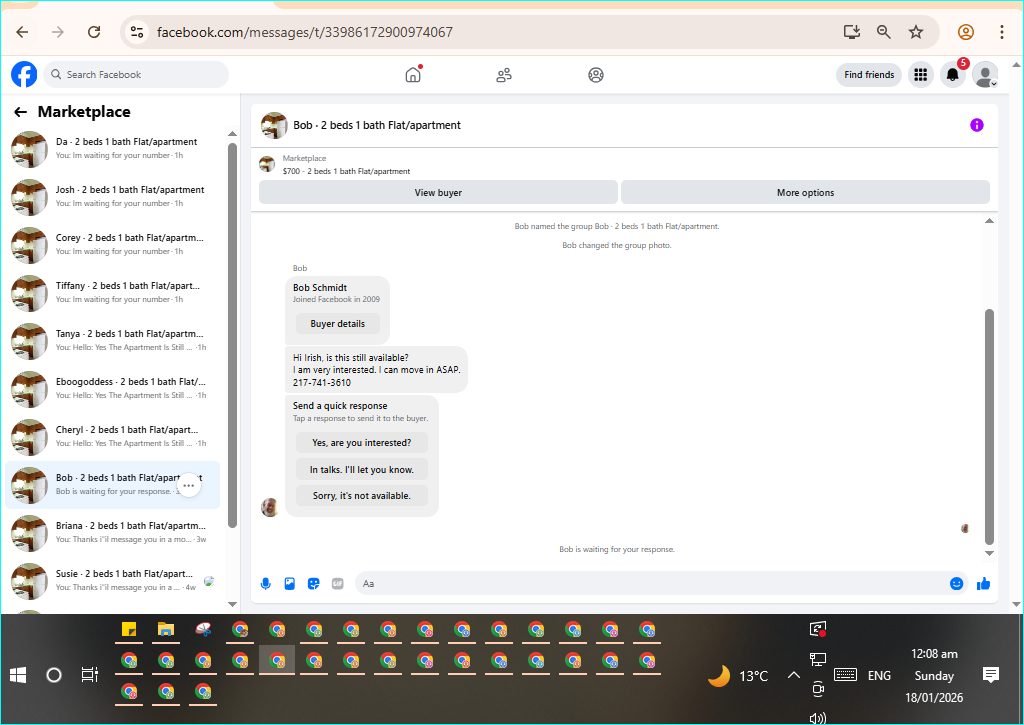This screenshot has height=725, width=1024.
Task: Open Task View on taskbar
Action: tap(89, 675)
